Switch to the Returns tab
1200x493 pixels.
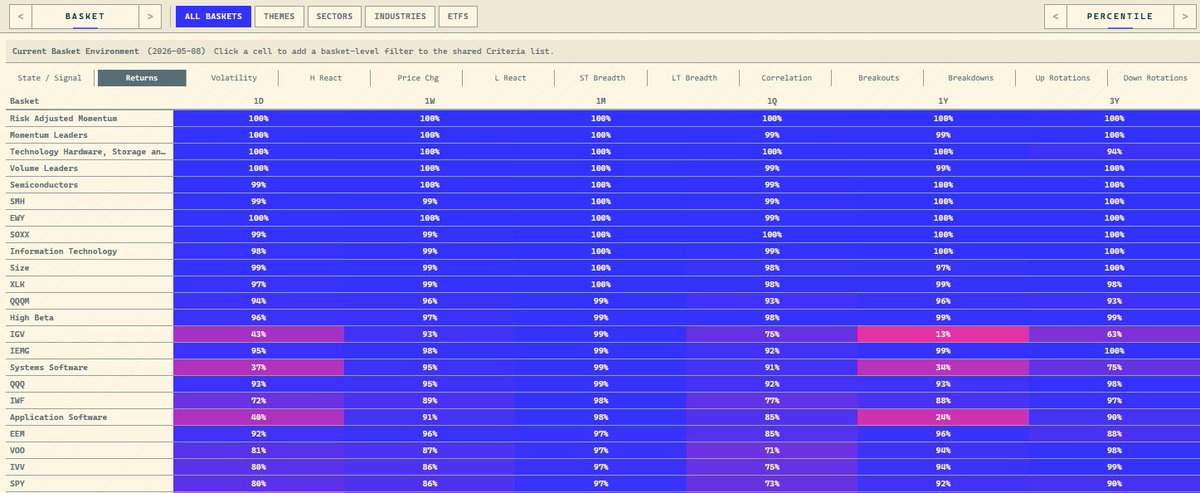pos(141,78)
